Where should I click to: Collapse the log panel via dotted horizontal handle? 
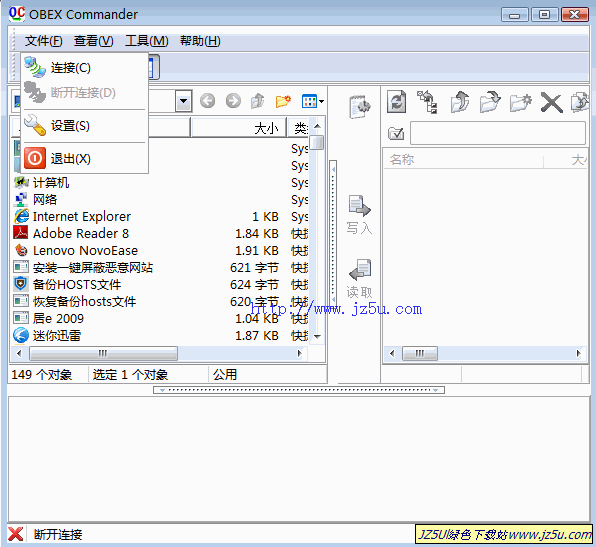(299, 390)
